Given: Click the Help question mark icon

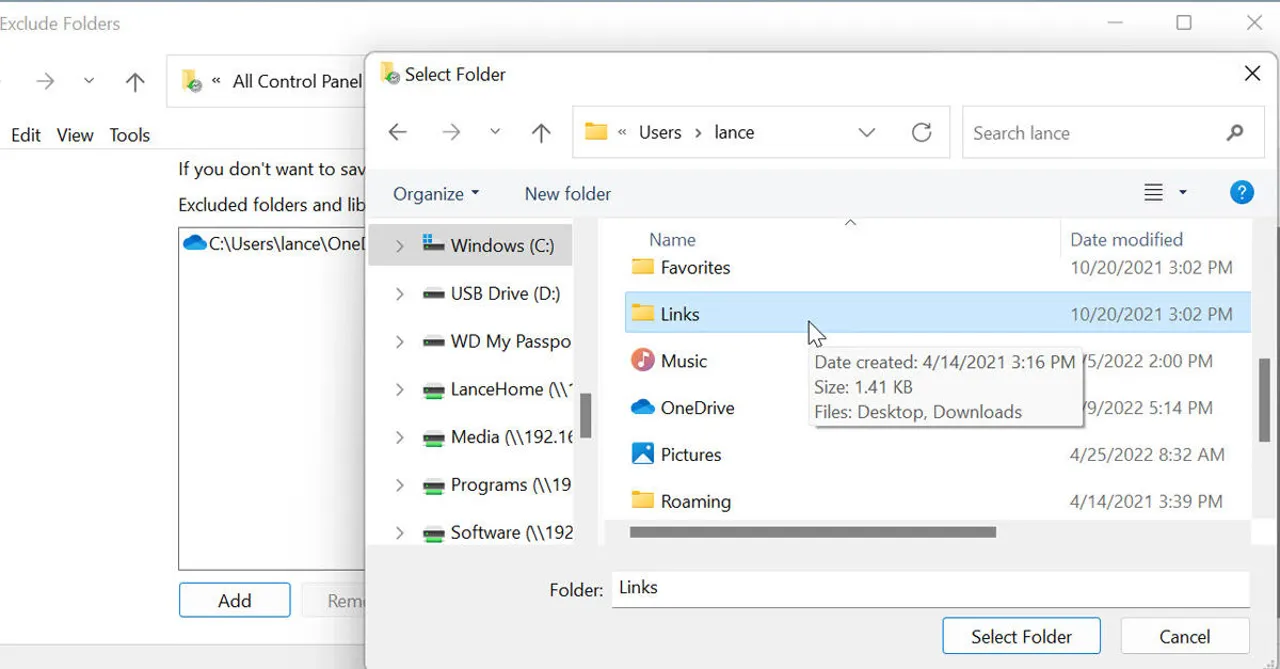Looking at the screenshot, I should pyautogui.click(x=1241, y=193).
